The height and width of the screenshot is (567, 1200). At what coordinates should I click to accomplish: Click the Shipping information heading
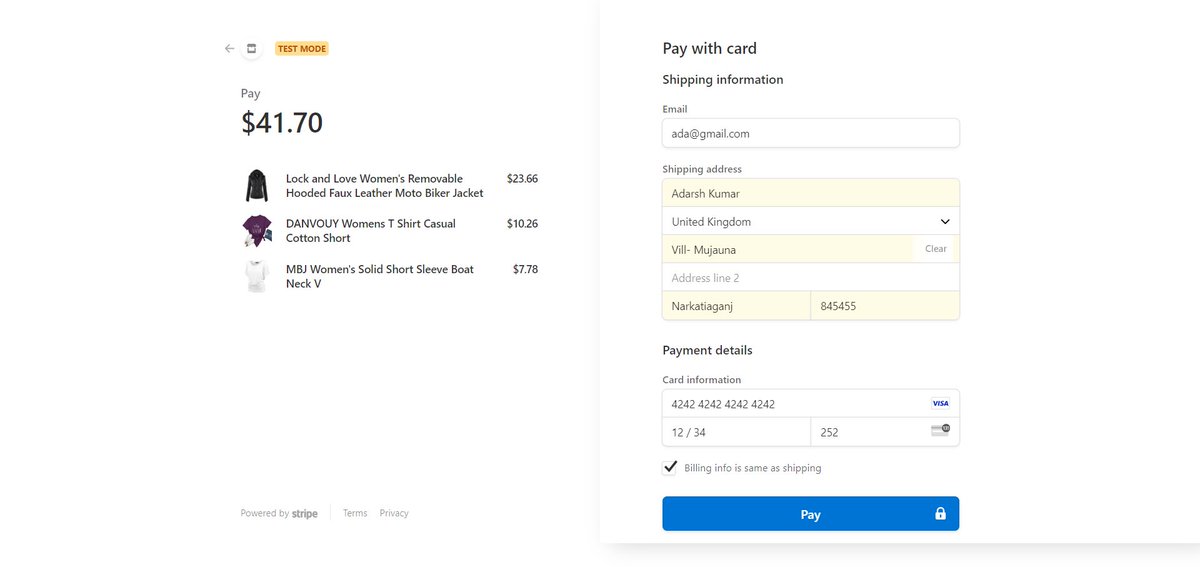click(723, 80)
